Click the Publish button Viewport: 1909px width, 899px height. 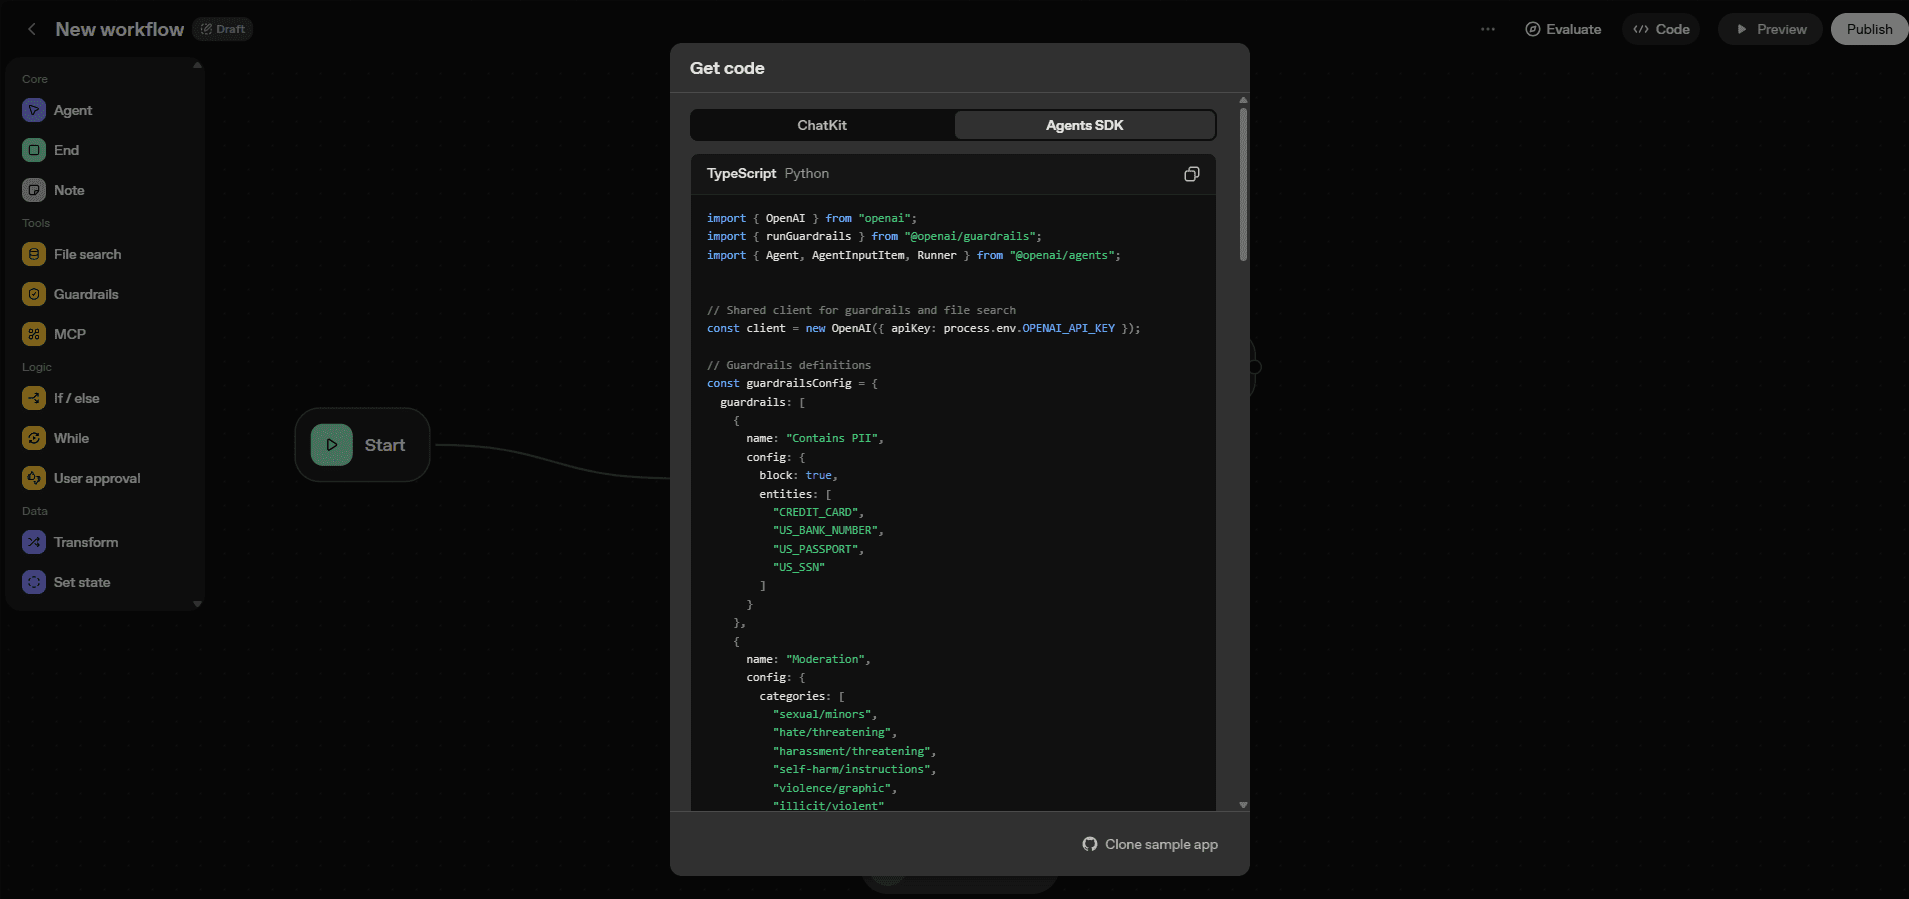[x=1869, y=29]
